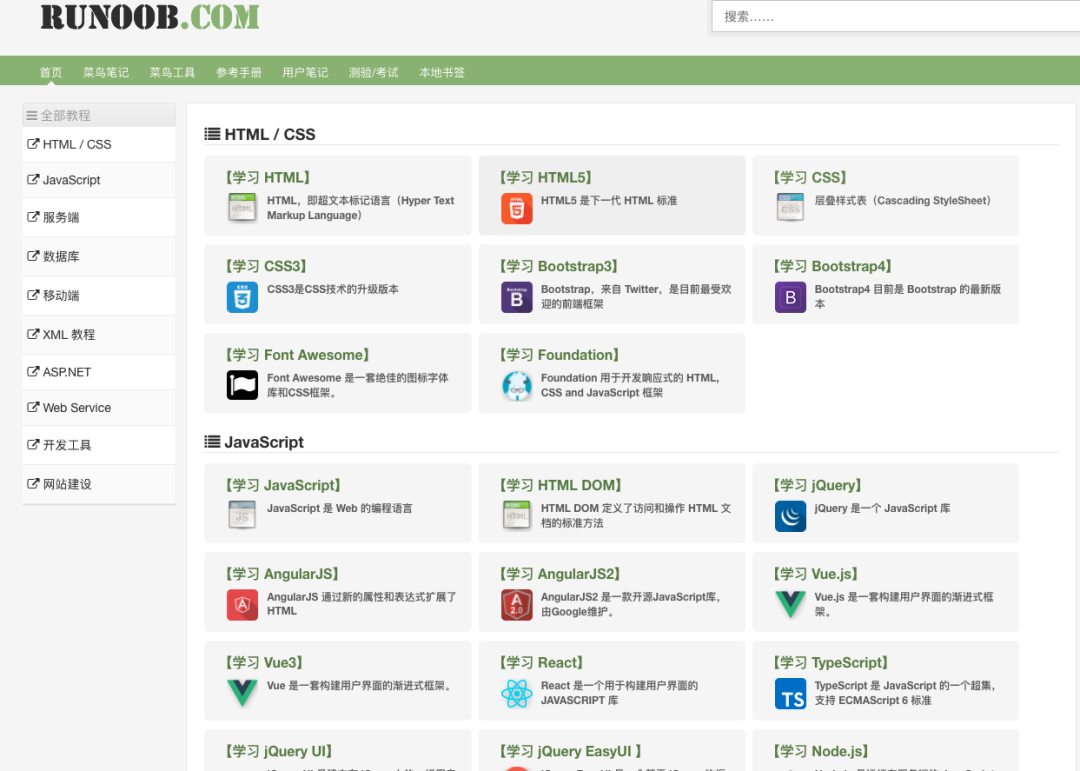Click the external-link icon beside 数据库

click(32, 256)
